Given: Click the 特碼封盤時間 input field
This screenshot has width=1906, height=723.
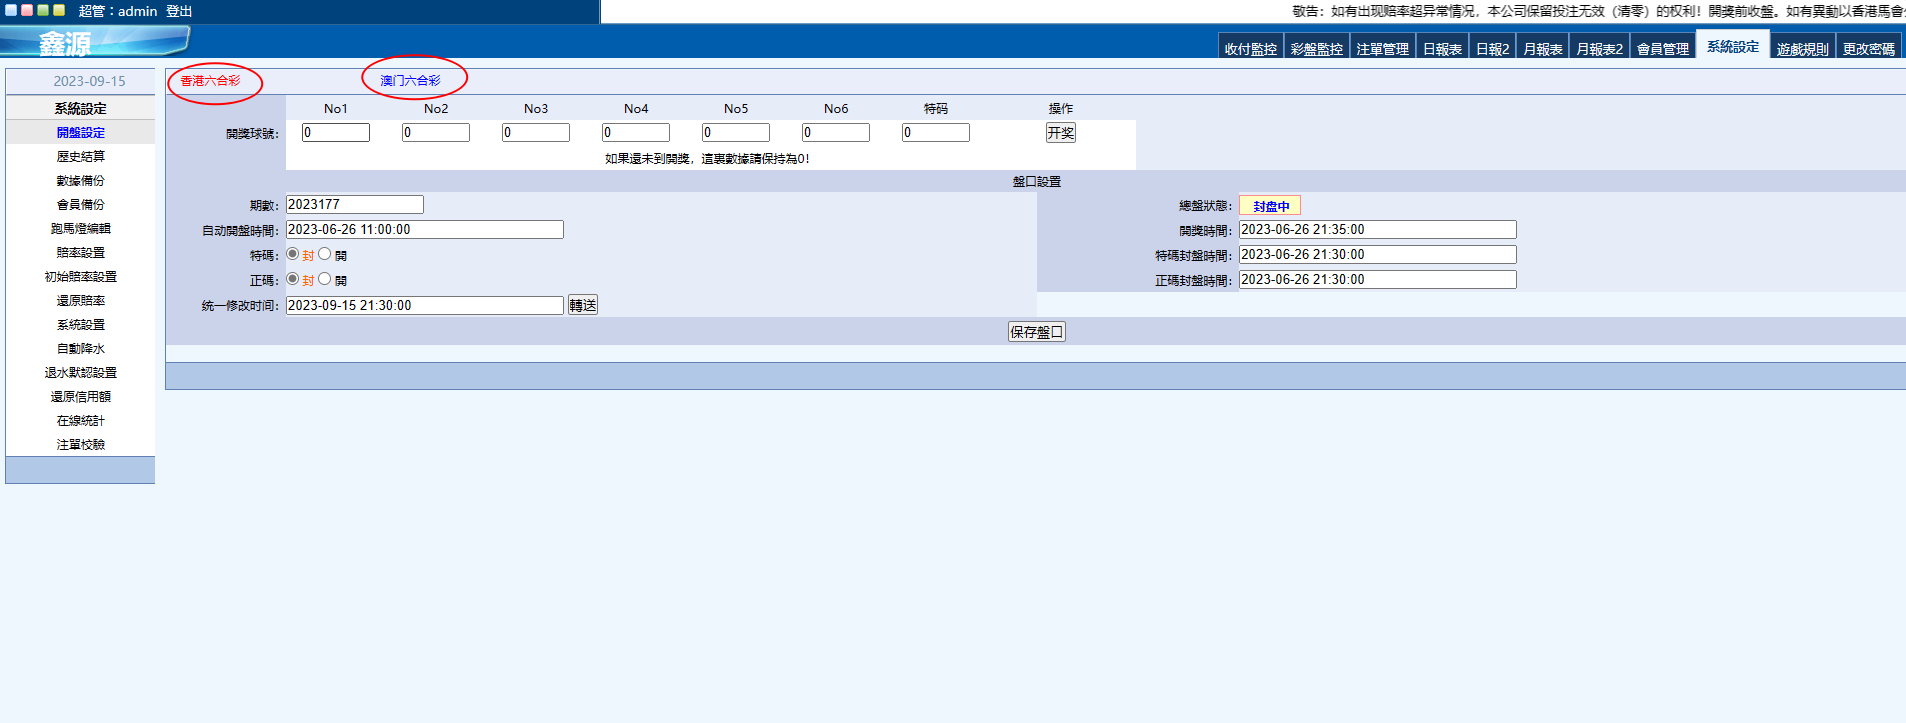Looking at the screenshot, I should [x=1378, y=254].
